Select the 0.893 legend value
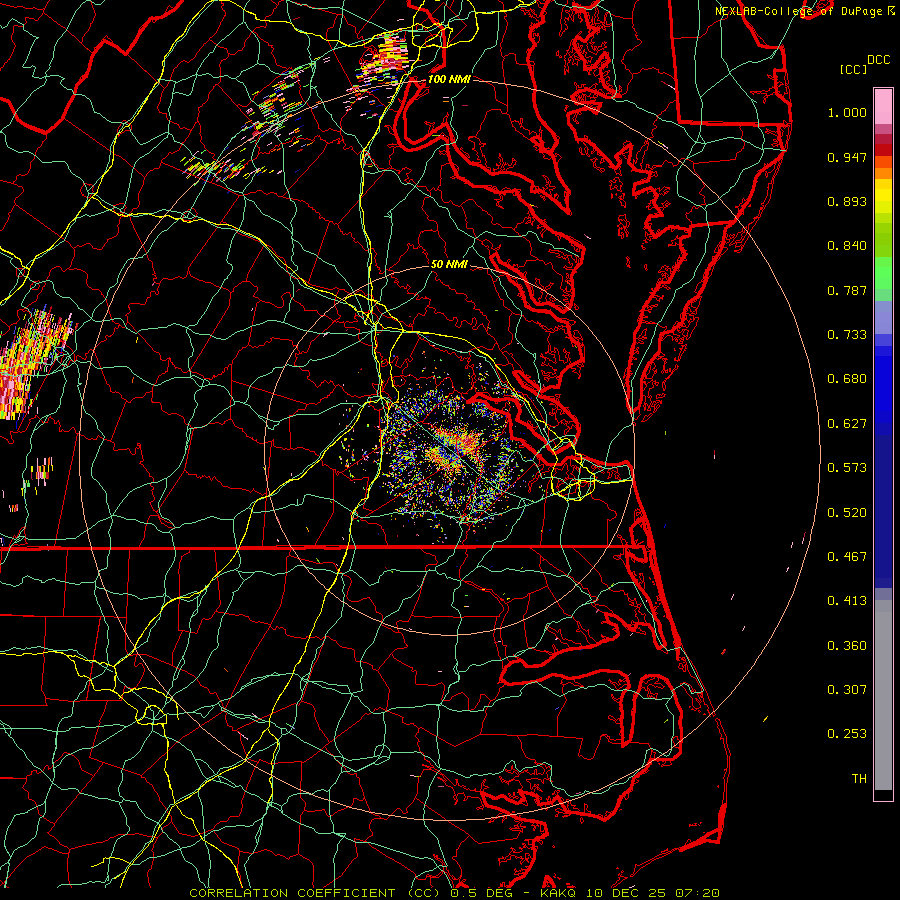Image resolution: width=900 pixels, height=900 pixels. pos(847,201)
